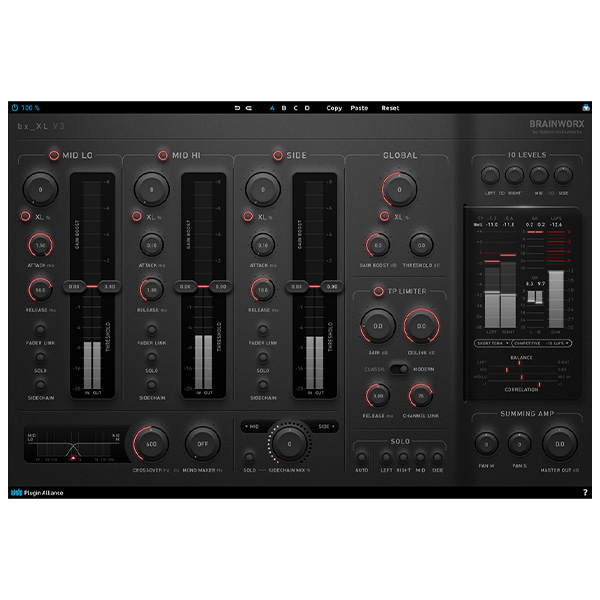Click the IO Levels Left knob

[x=490, y=176]
